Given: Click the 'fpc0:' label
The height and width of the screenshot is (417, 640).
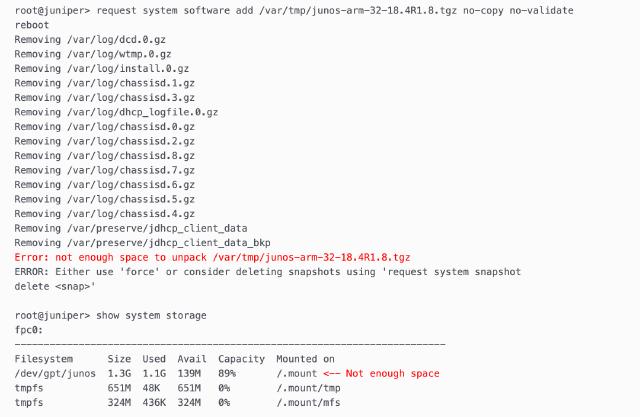Looking at the screenshot, I should point(29,330).
